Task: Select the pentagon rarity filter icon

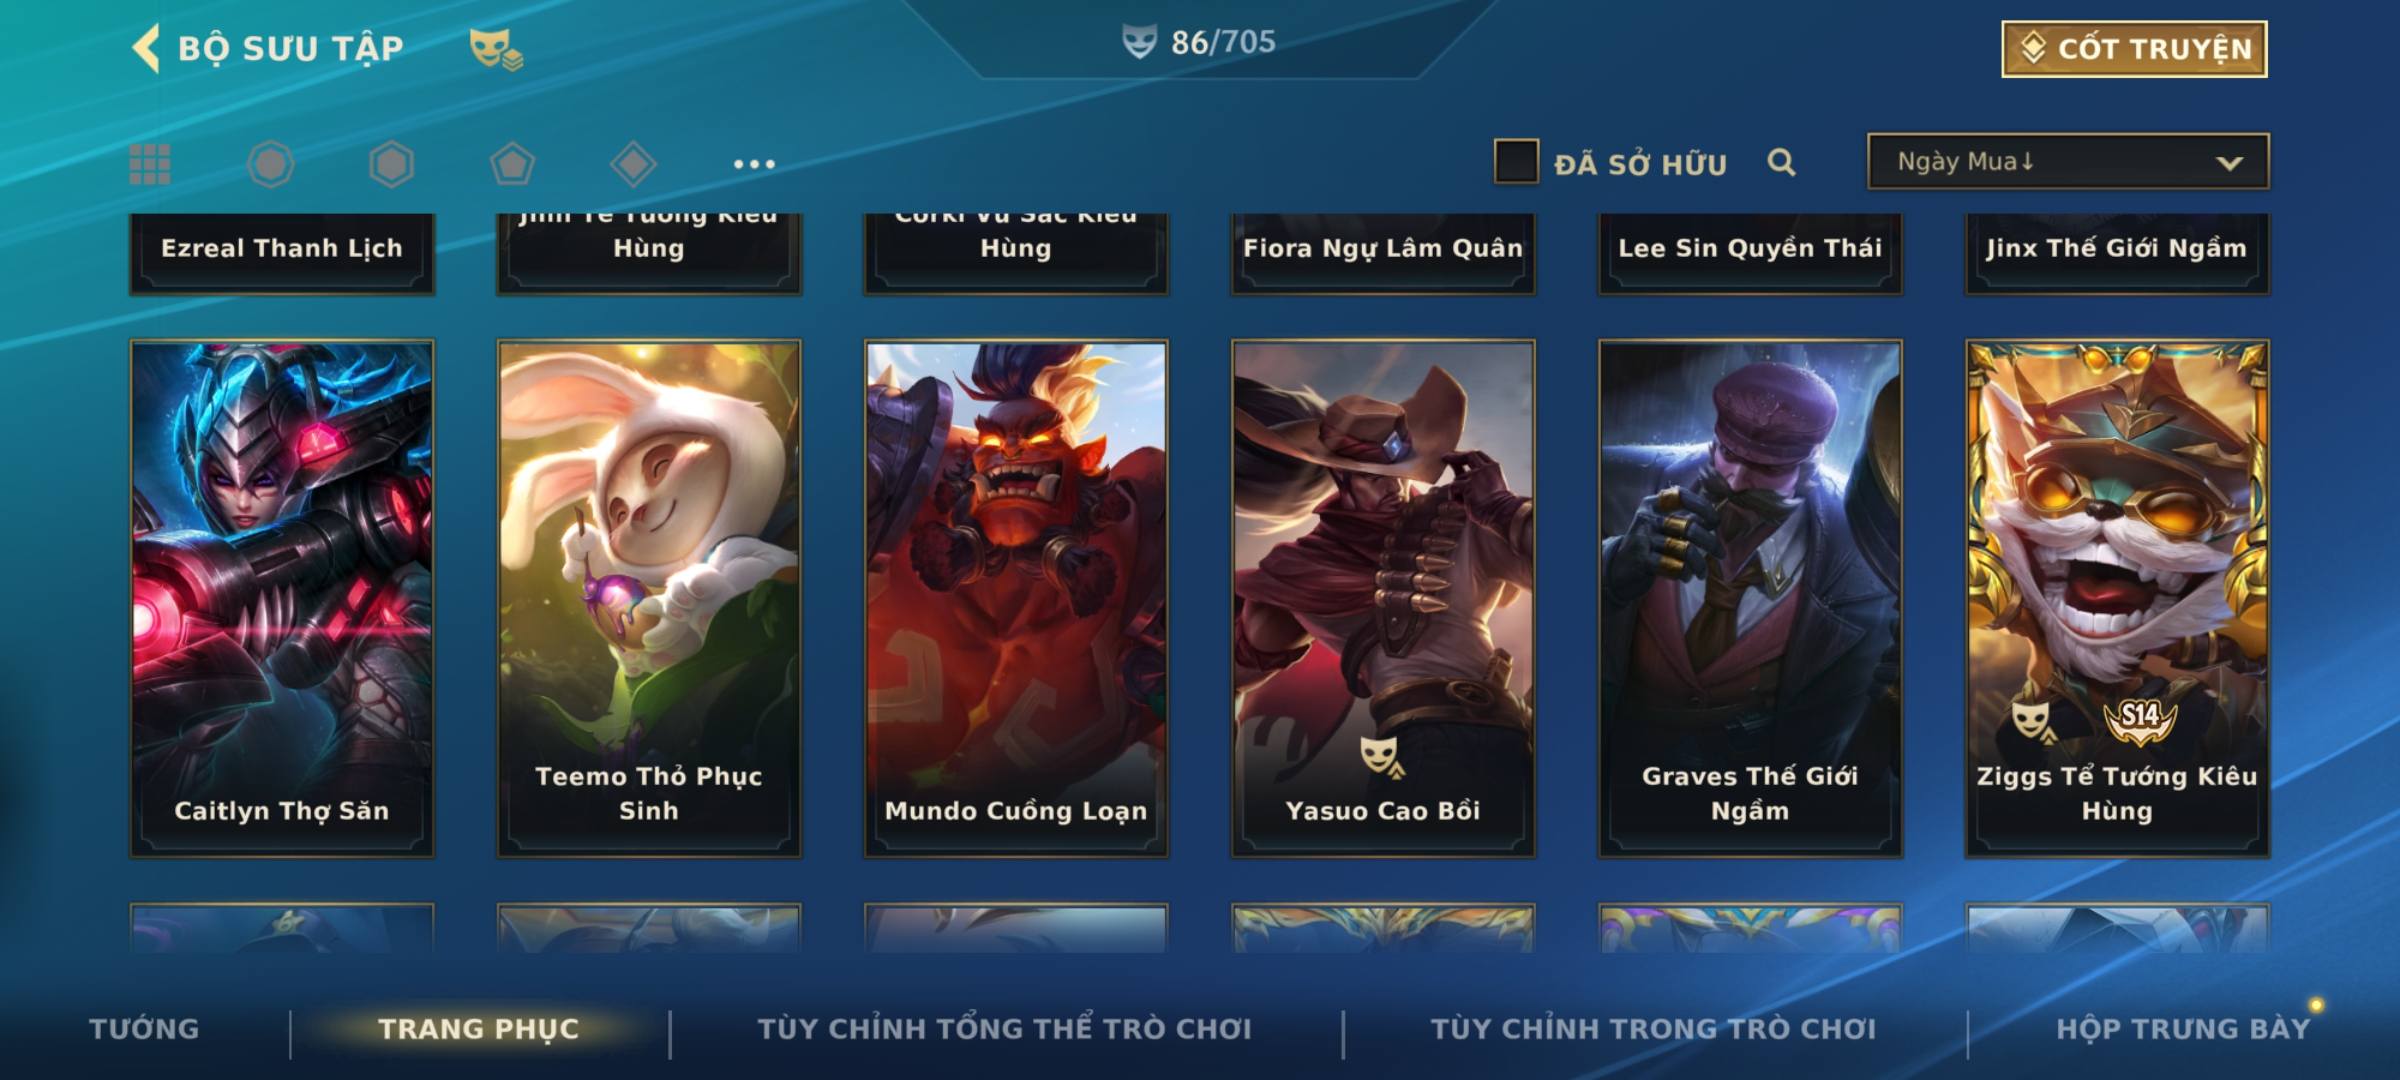Action: point(512,164)
